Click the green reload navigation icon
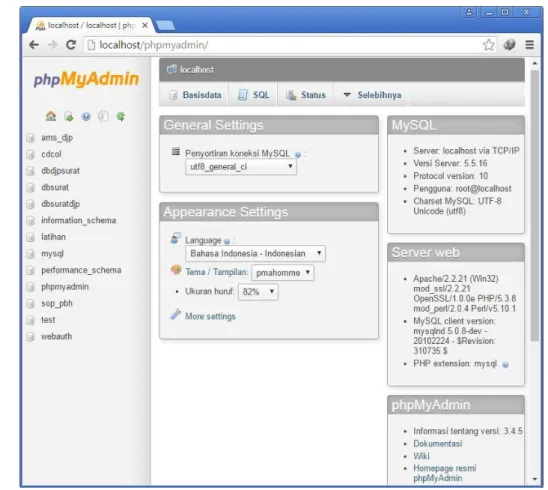Viewport: 548px width, 490px height. coord(121,116)
